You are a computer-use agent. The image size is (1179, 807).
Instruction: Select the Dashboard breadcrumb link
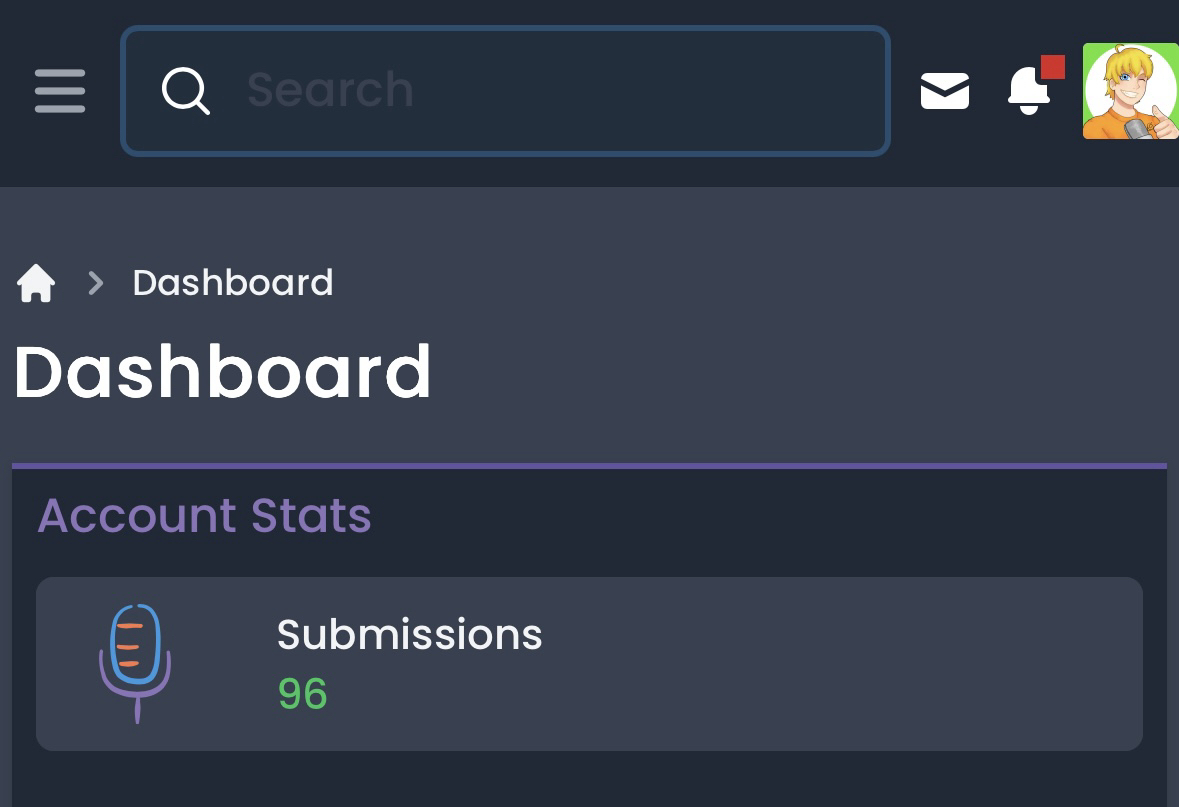233,283
